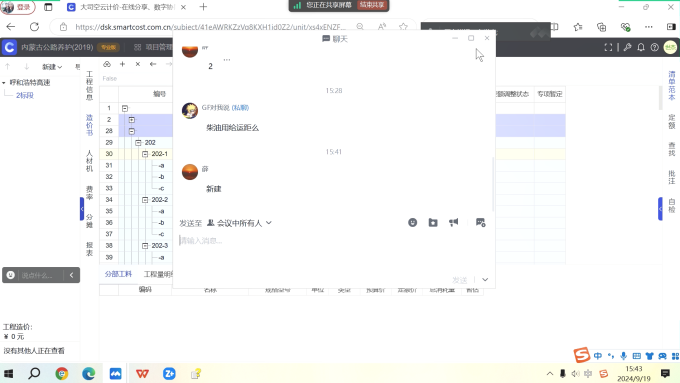Select the 2标段 tree item
680x383 pixels.
click(25, 95)
